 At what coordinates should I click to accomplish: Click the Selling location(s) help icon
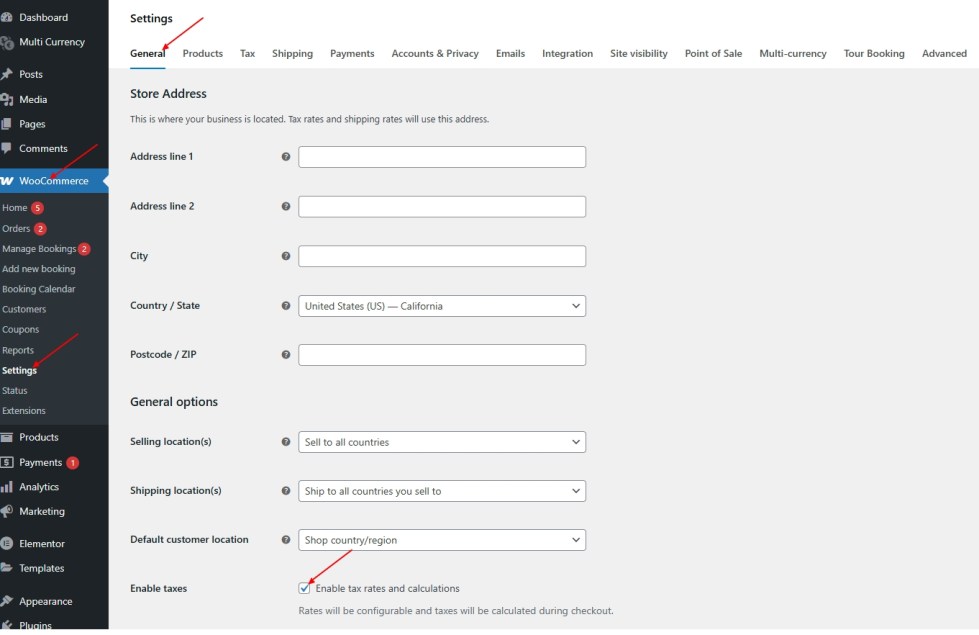tap(286, 442)
